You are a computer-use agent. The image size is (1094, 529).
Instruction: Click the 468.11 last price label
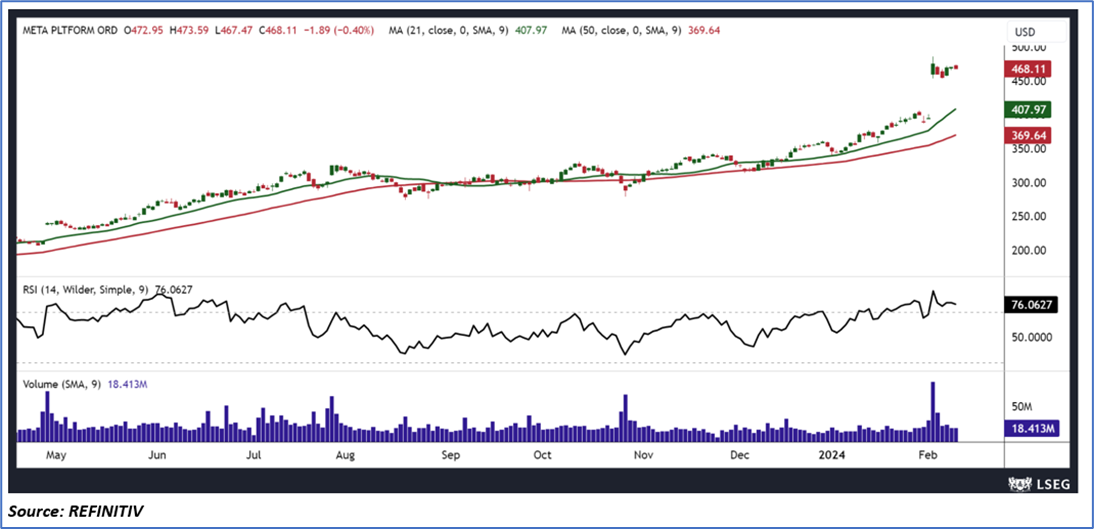1027,69
